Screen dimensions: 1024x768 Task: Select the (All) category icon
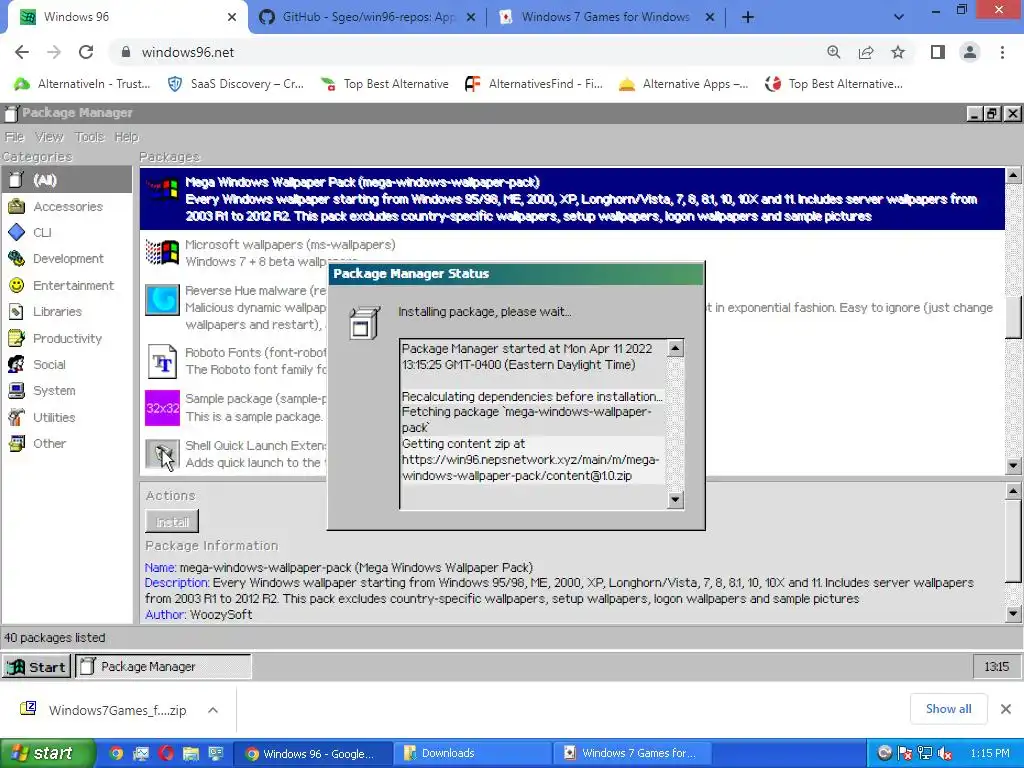tap(16, 180)
